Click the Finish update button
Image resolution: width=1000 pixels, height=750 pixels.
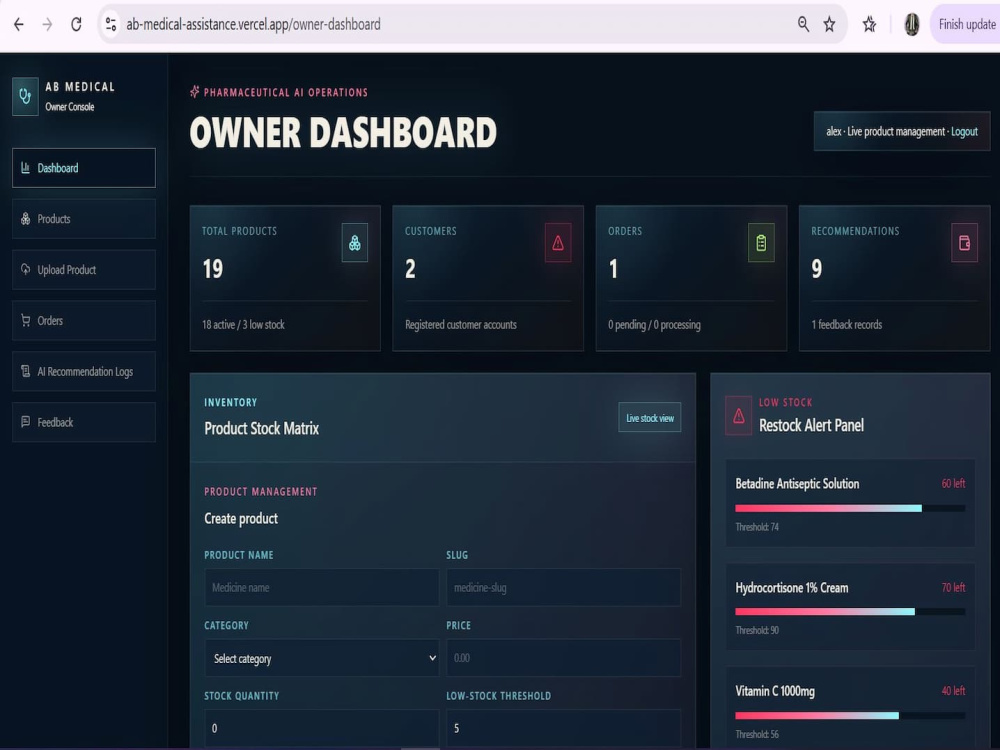(966, 24)
